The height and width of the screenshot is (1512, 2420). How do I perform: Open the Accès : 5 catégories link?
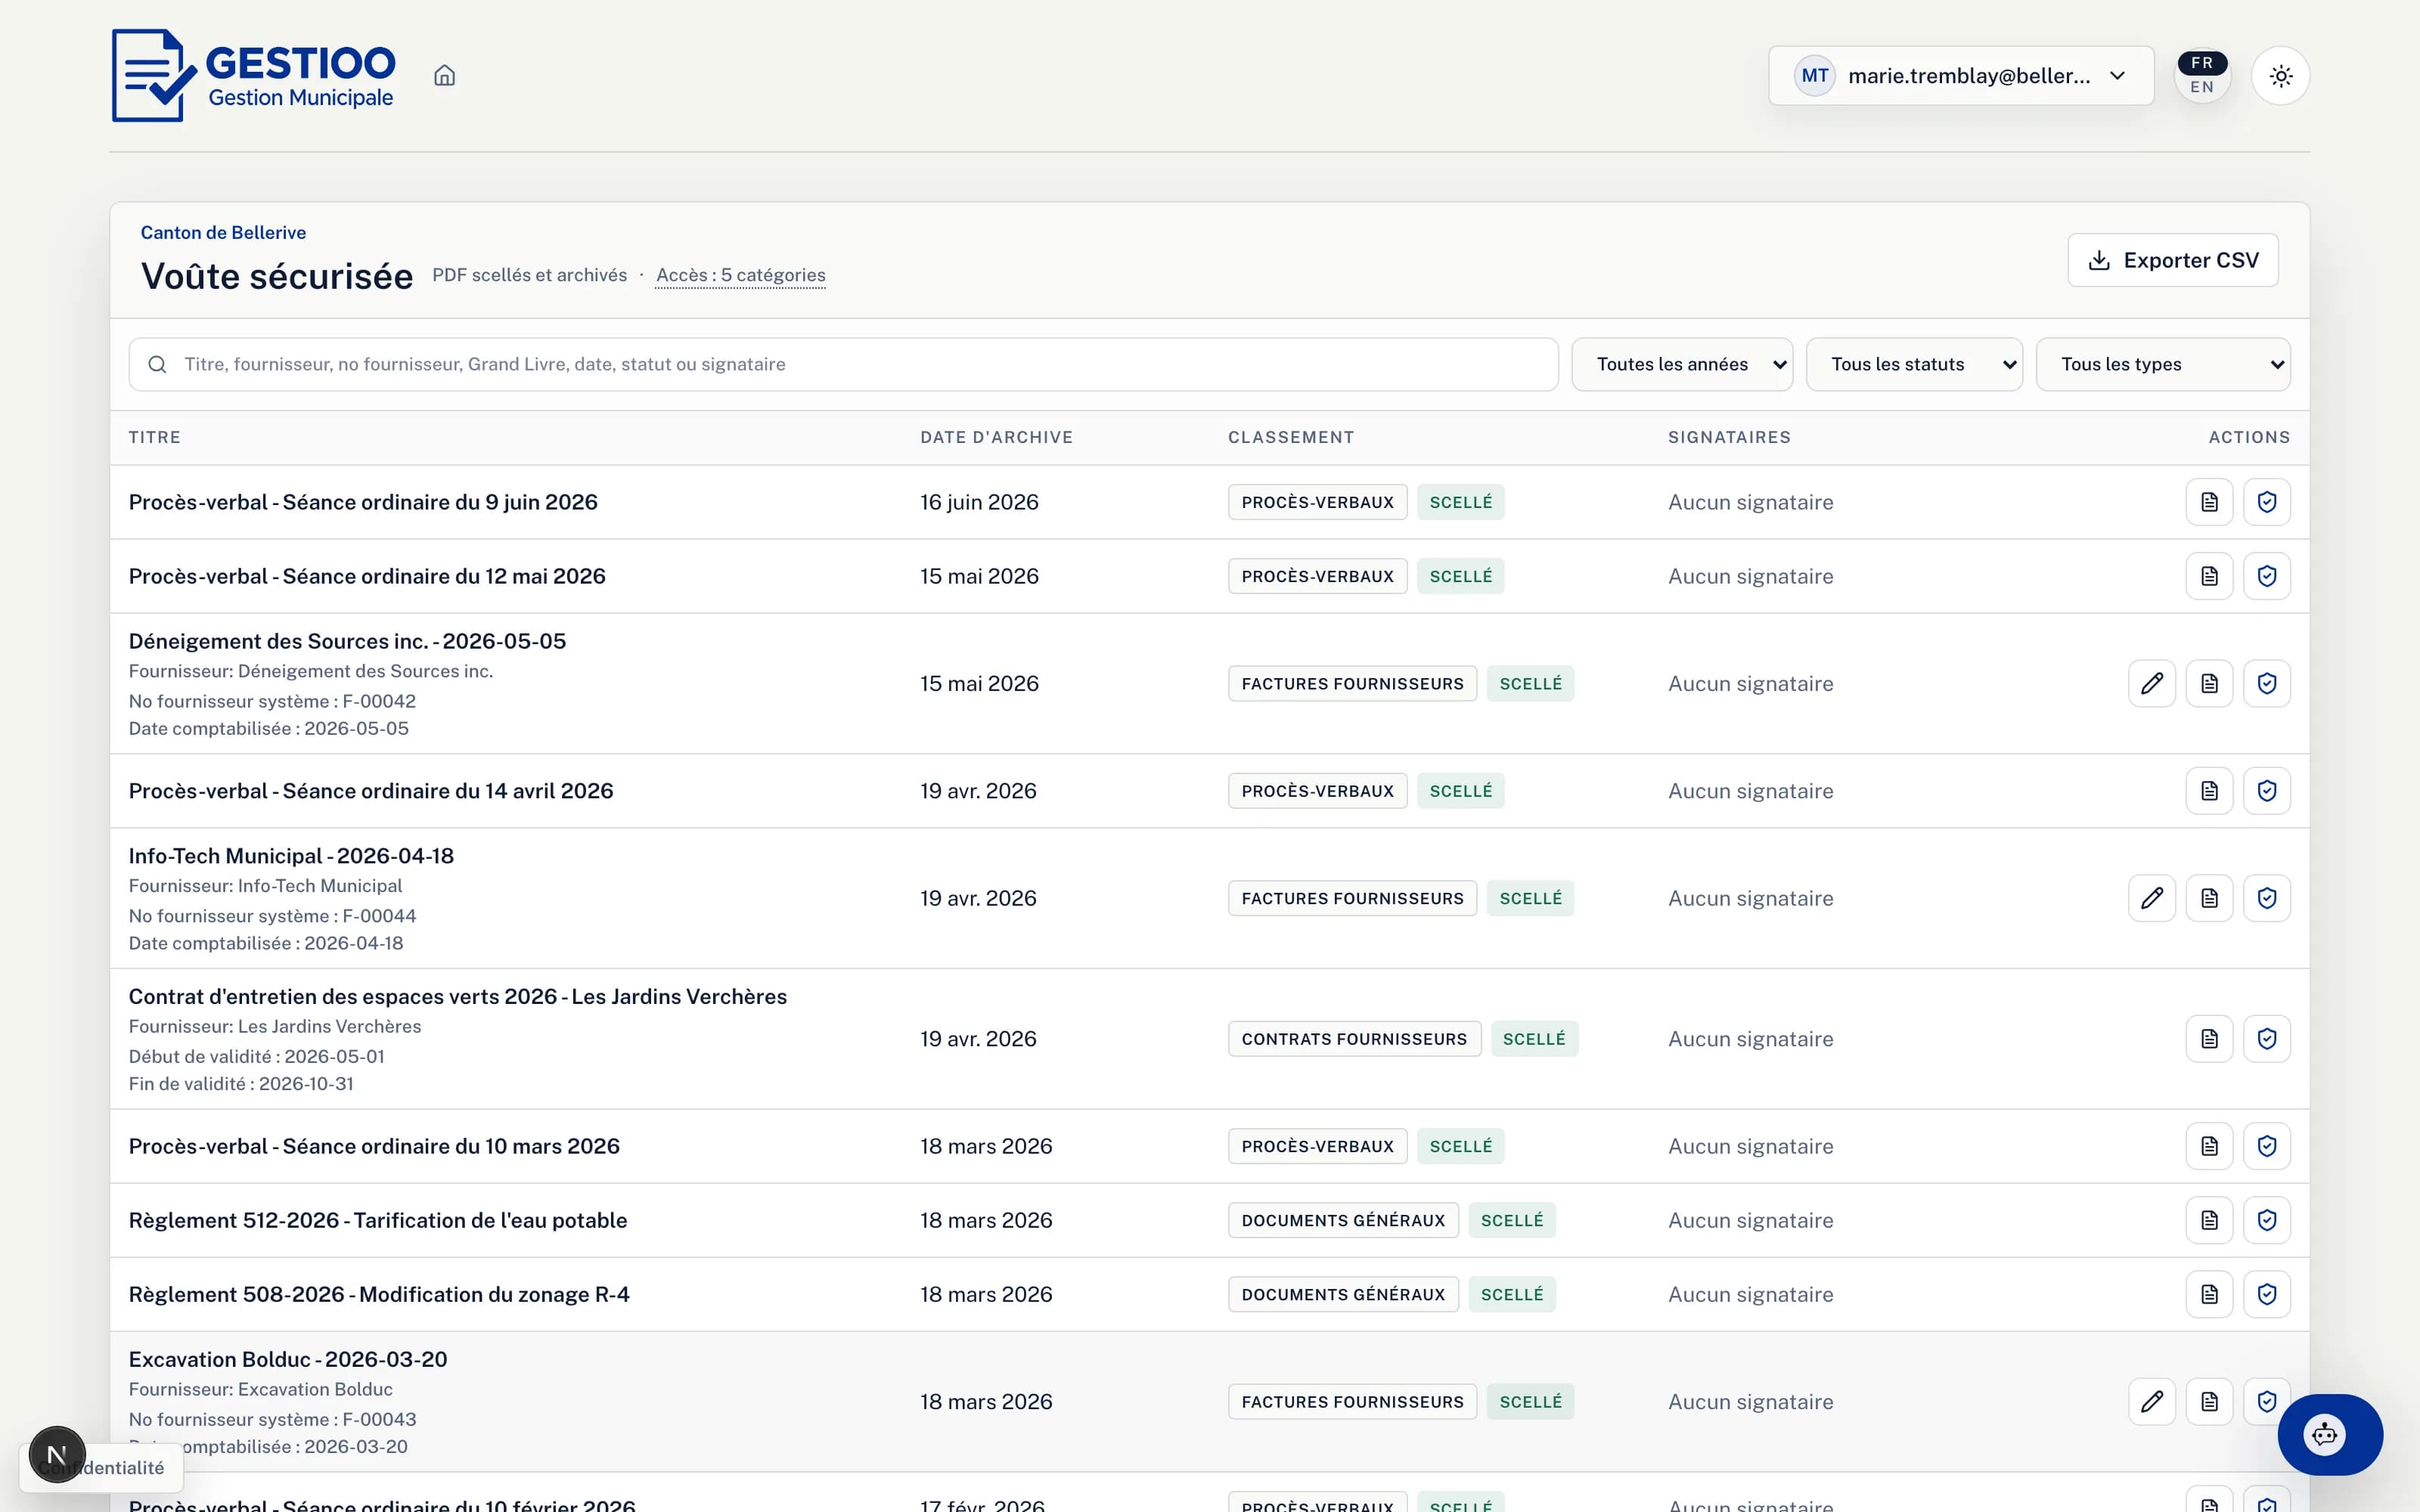[741, 275]
